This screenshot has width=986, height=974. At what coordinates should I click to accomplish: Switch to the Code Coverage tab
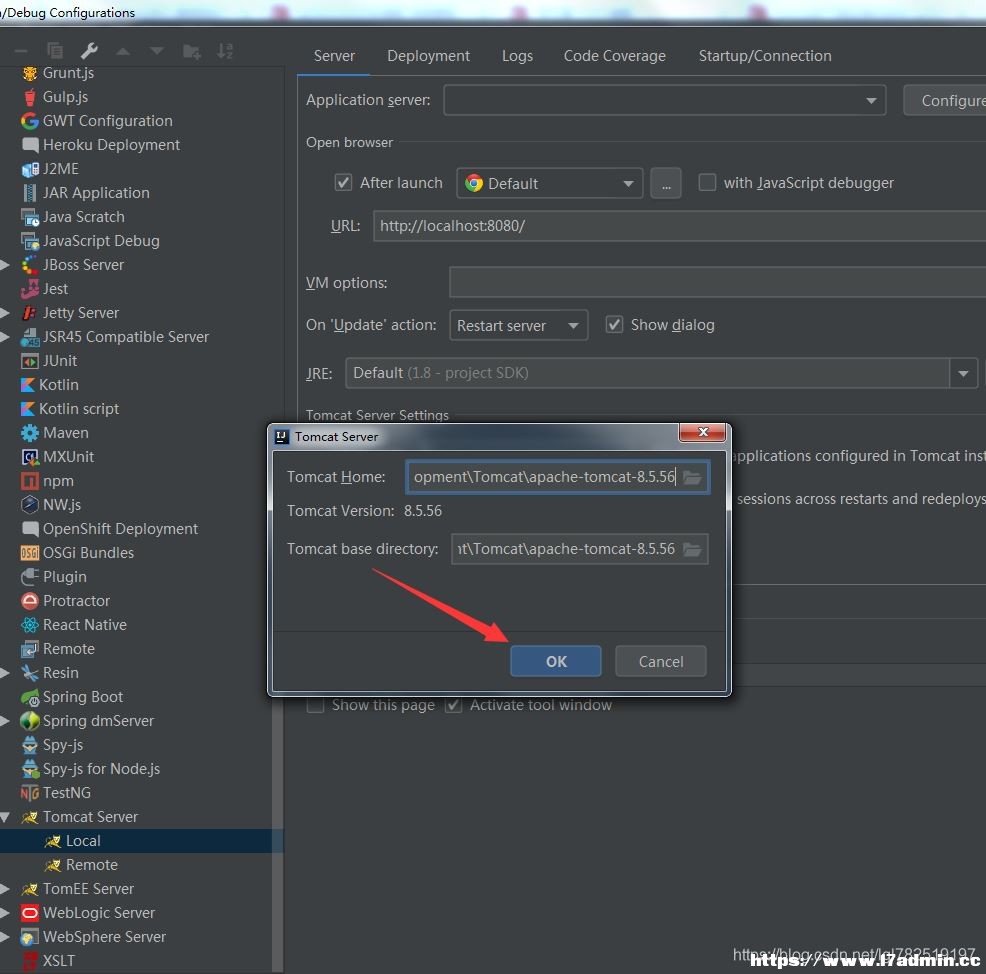click(x=614, y=56)
